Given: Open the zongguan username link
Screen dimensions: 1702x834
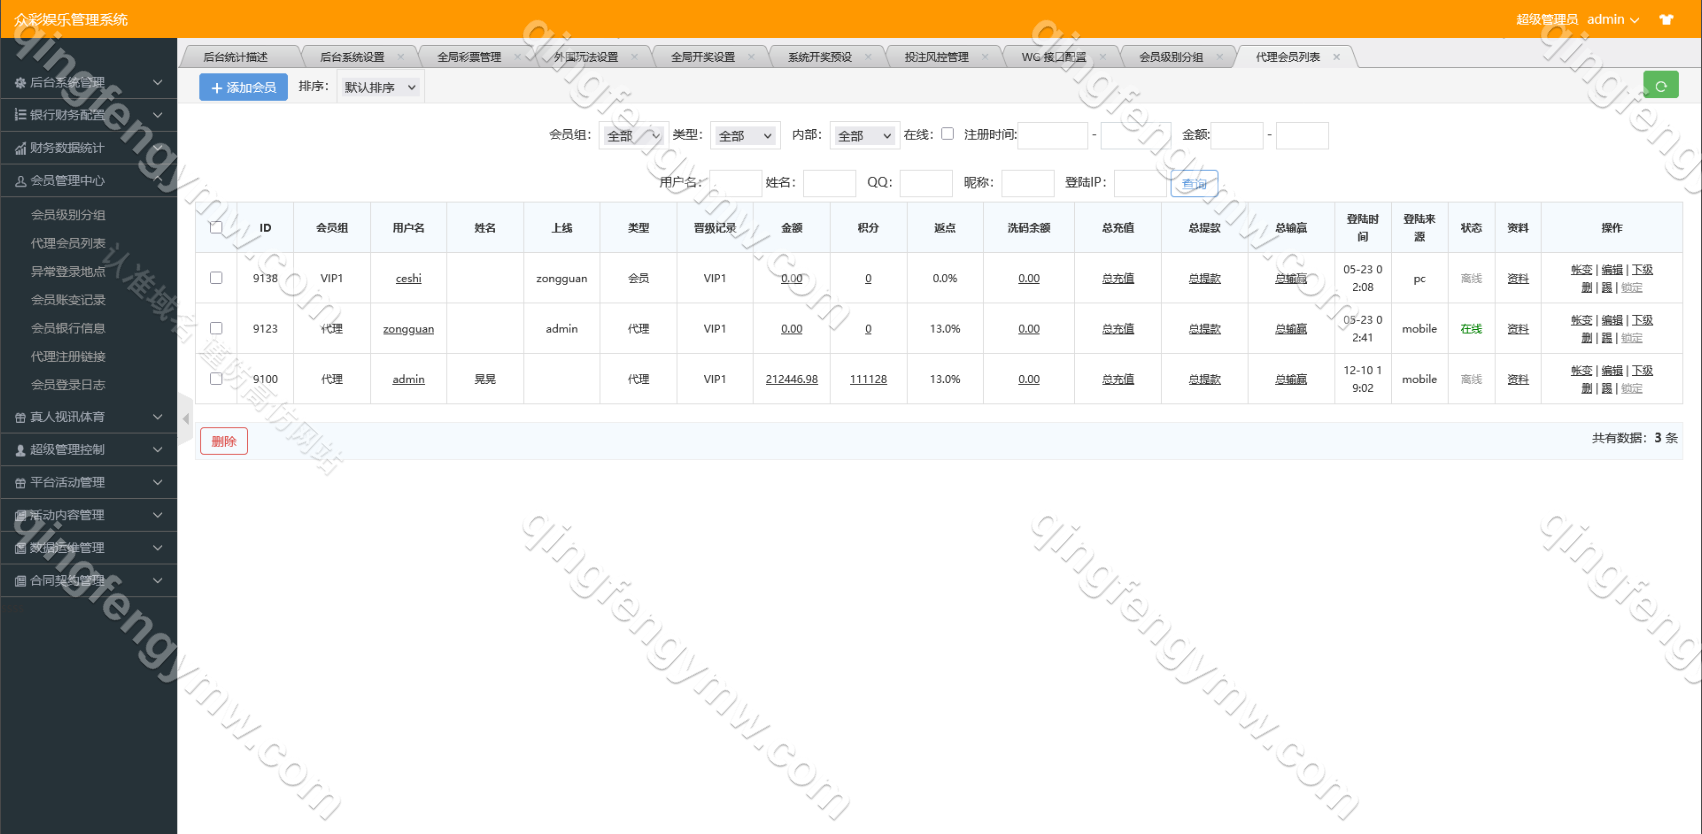Looking at the screenshot, I should [408, 329].
